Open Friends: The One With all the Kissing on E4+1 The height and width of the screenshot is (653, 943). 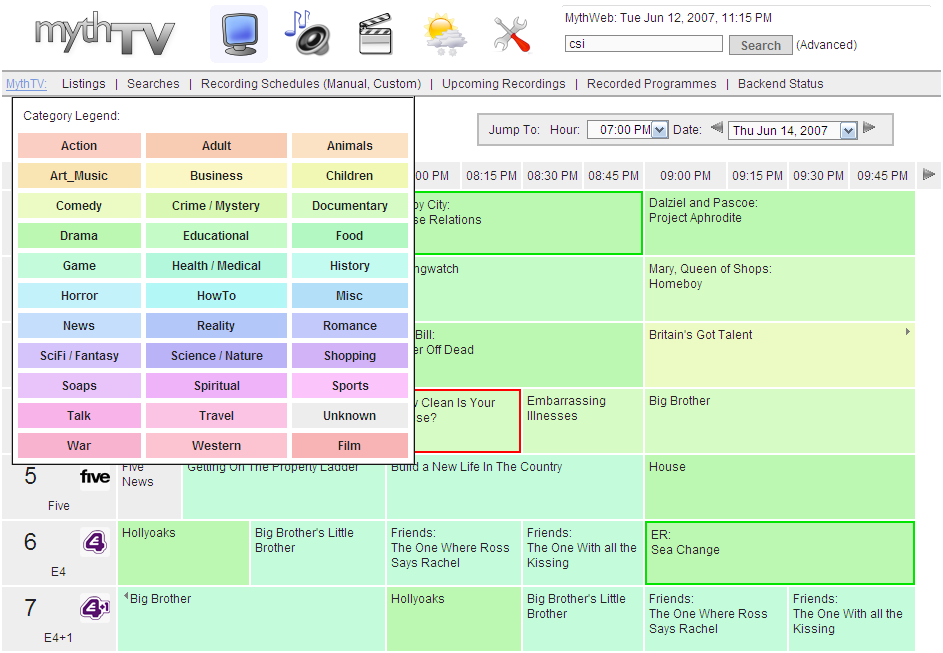(x=852, y=619)
